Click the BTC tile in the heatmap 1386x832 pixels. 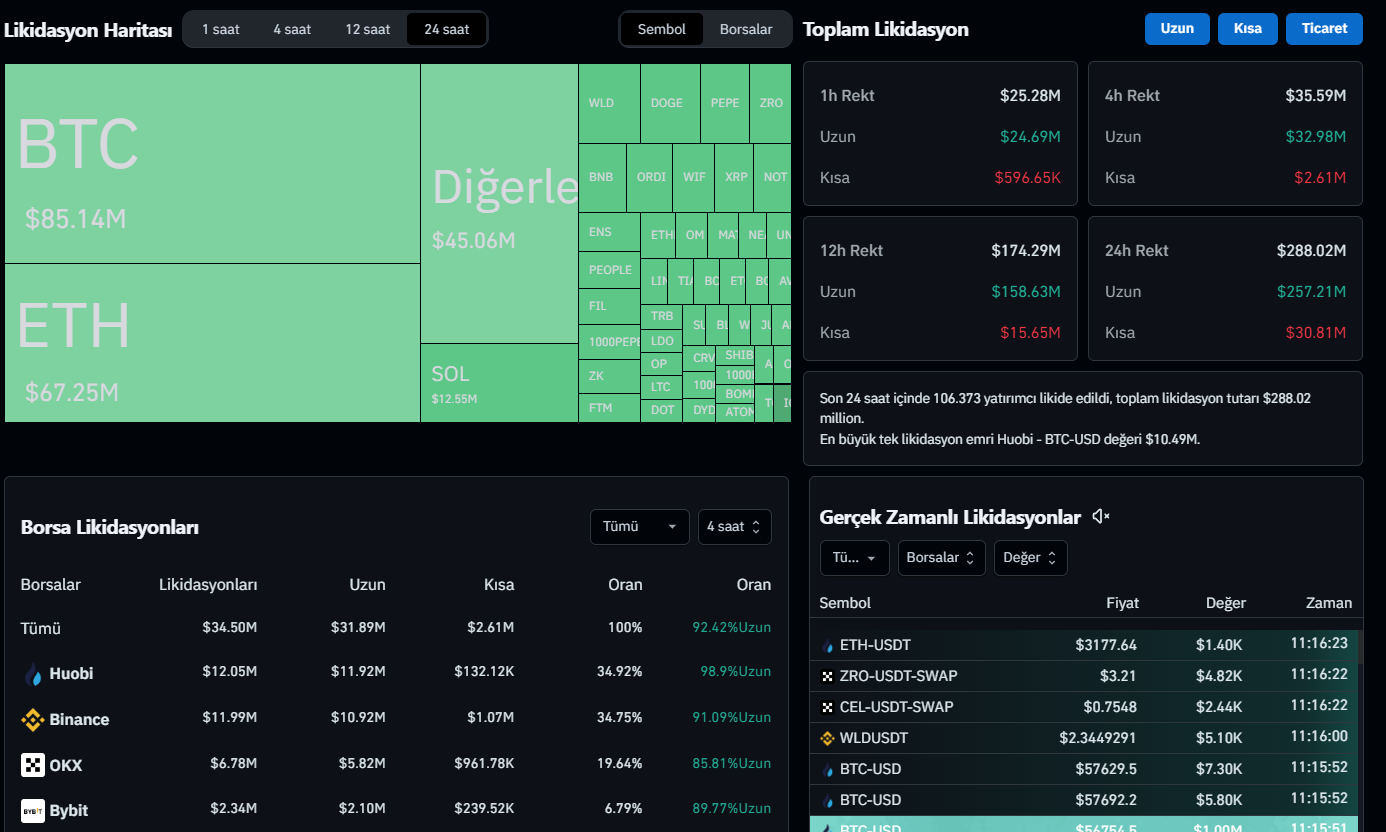(x=212, y=164)
